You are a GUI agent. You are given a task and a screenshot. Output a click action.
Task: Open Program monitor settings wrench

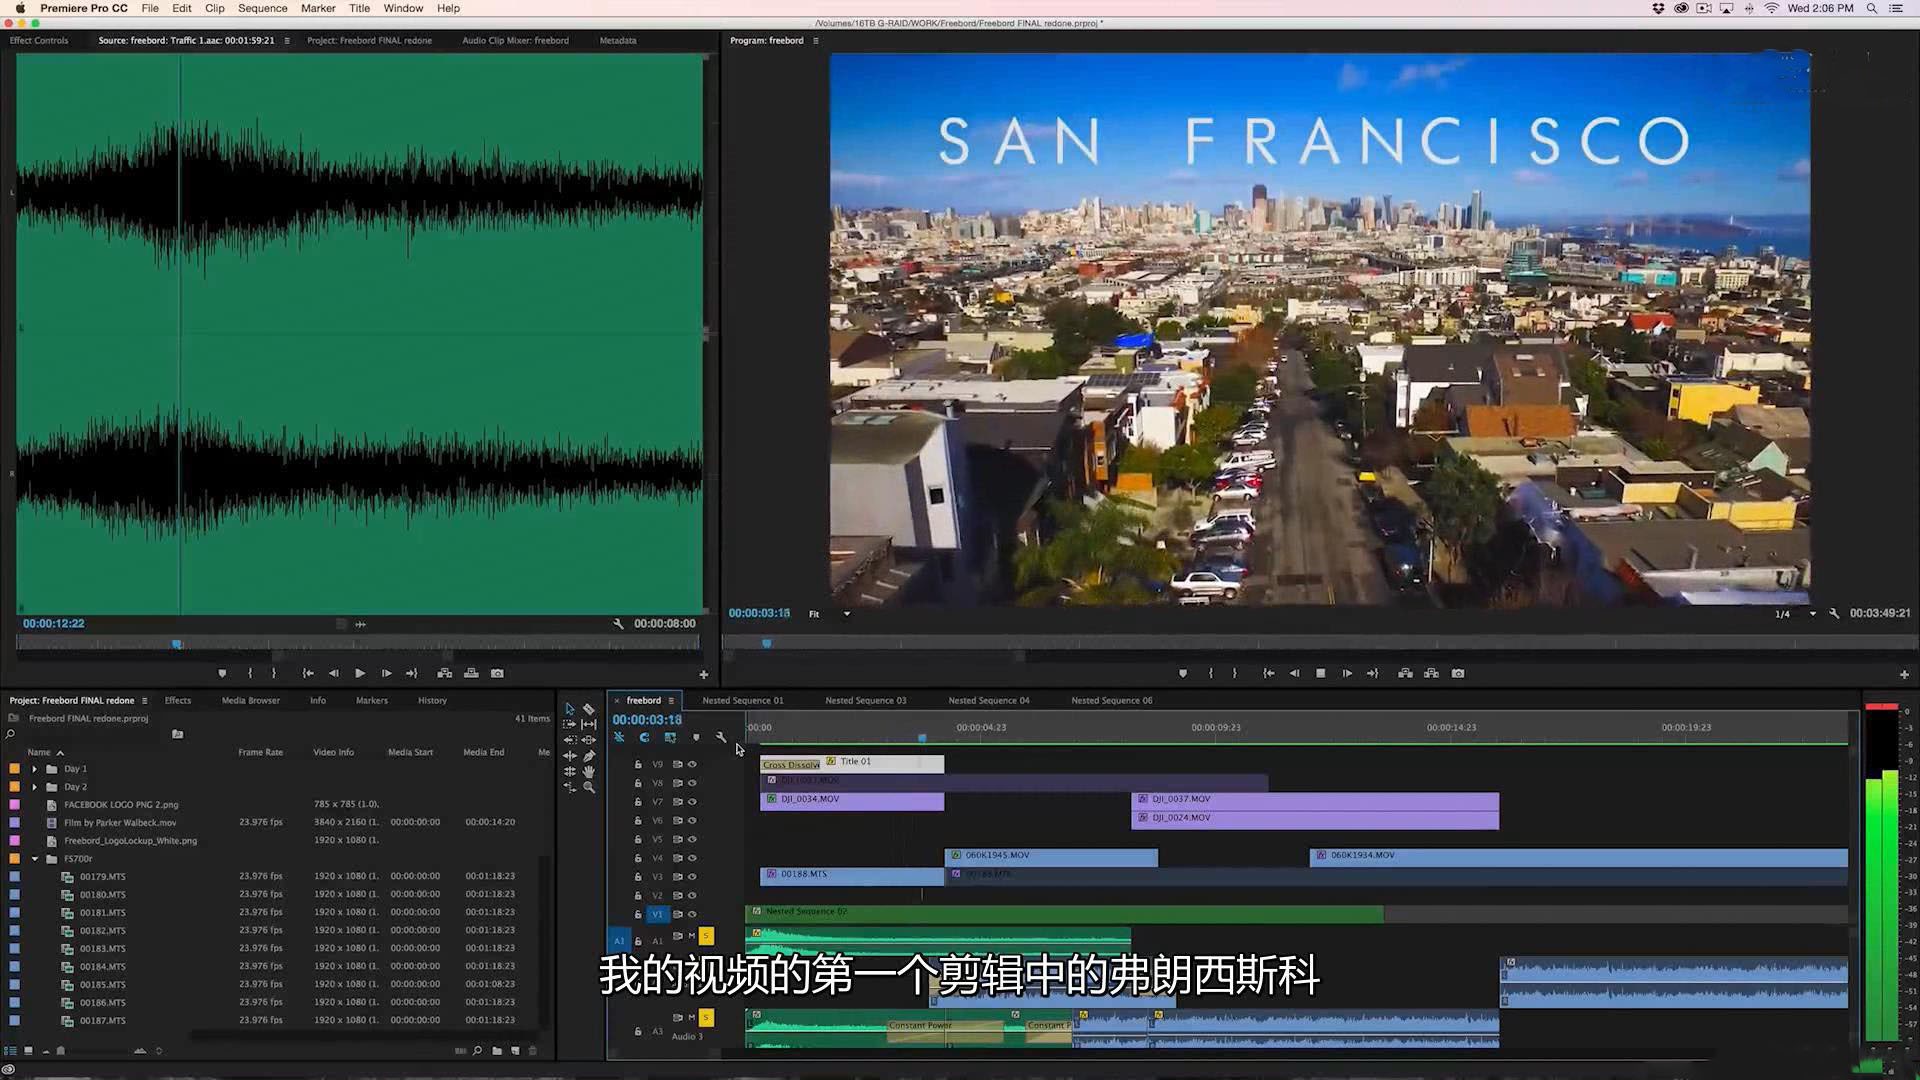tap(1834, 613)
